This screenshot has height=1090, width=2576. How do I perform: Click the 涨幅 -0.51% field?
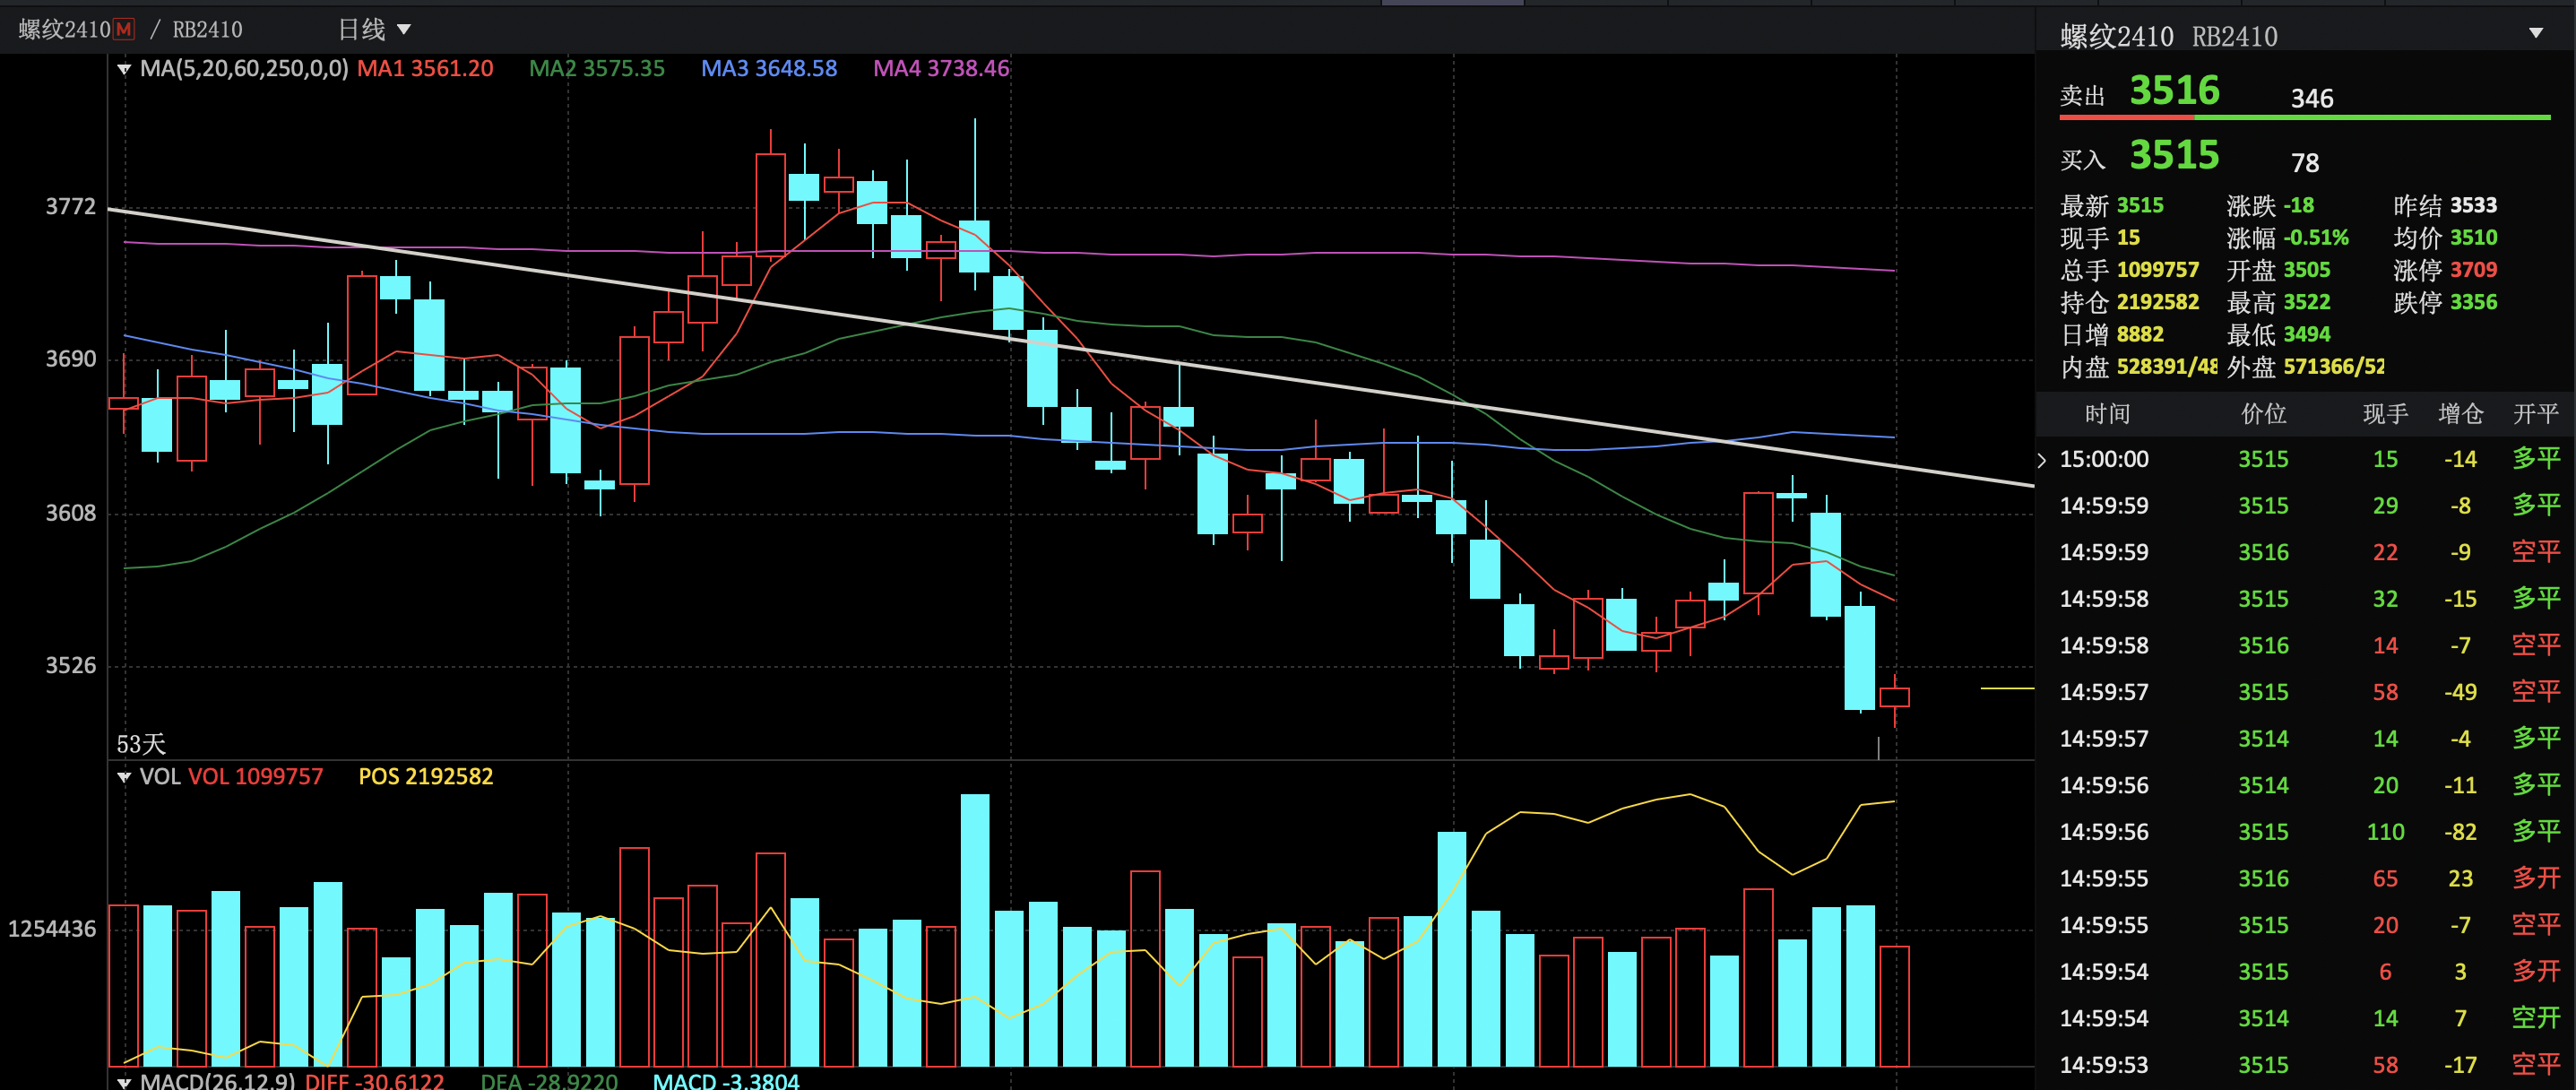2287,238
